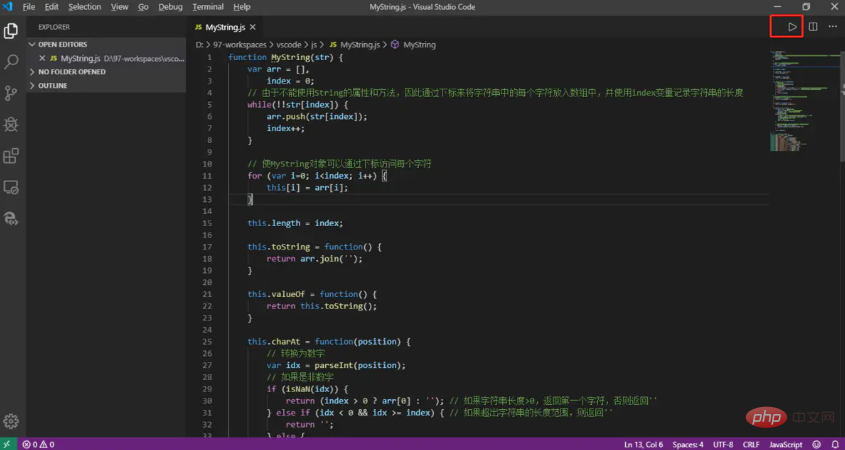The height and width of the screenshot is (450, 845).
Task: Open the Source Control view
Action: (x=12, y=93)
